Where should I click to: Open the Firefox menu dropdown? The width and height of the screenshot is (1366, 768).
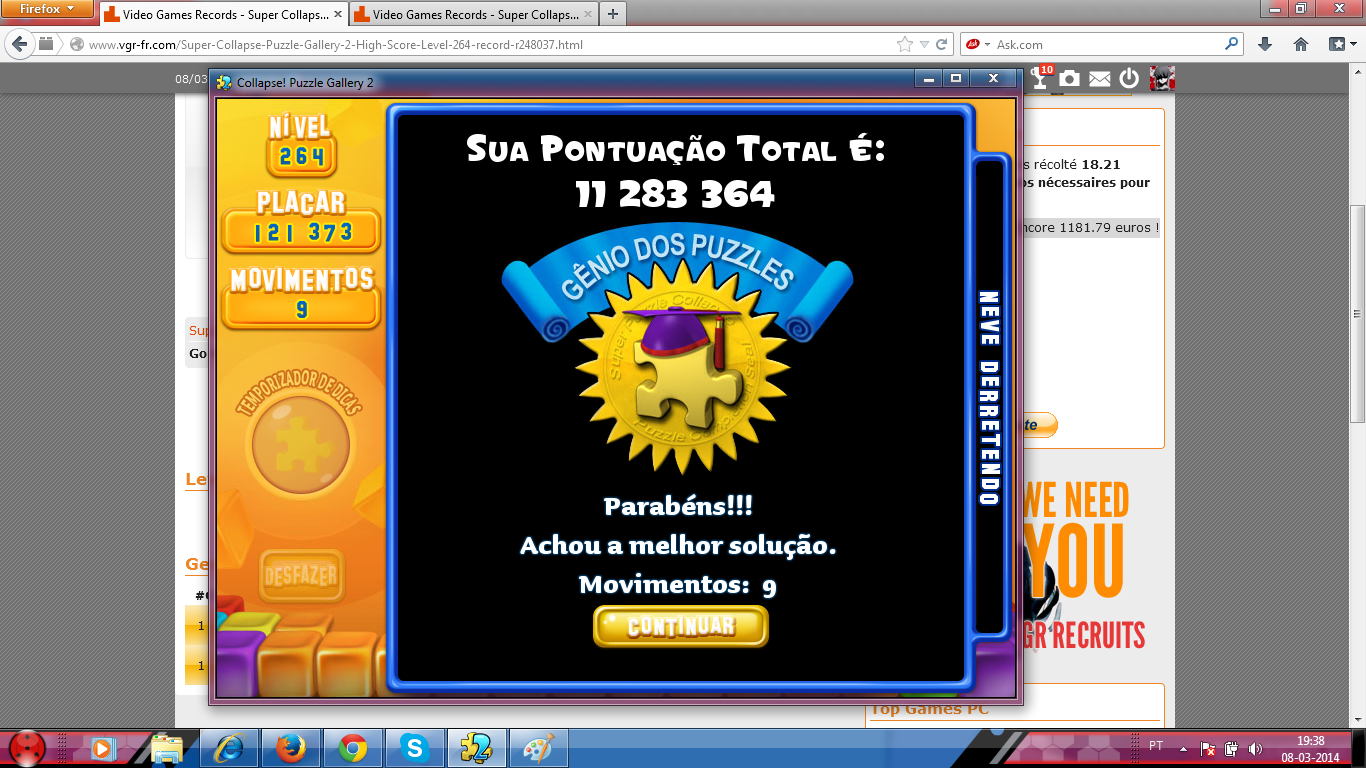[x=47, y=9]
